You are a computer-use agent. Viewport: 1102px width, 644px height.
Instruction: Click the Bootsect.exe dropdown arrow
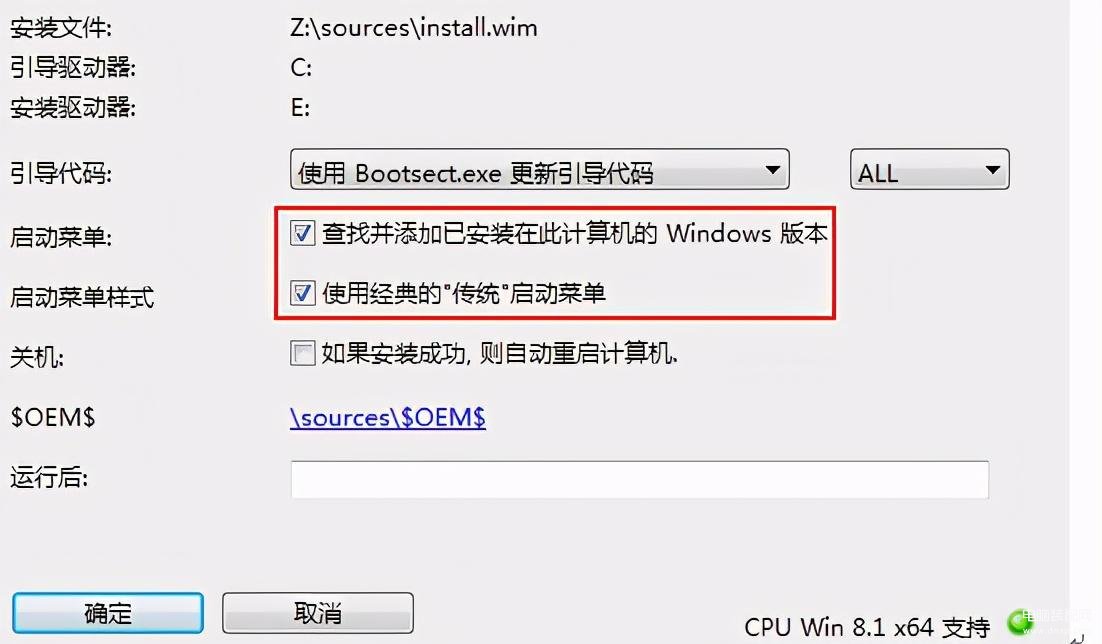click(x=772, y=170)
